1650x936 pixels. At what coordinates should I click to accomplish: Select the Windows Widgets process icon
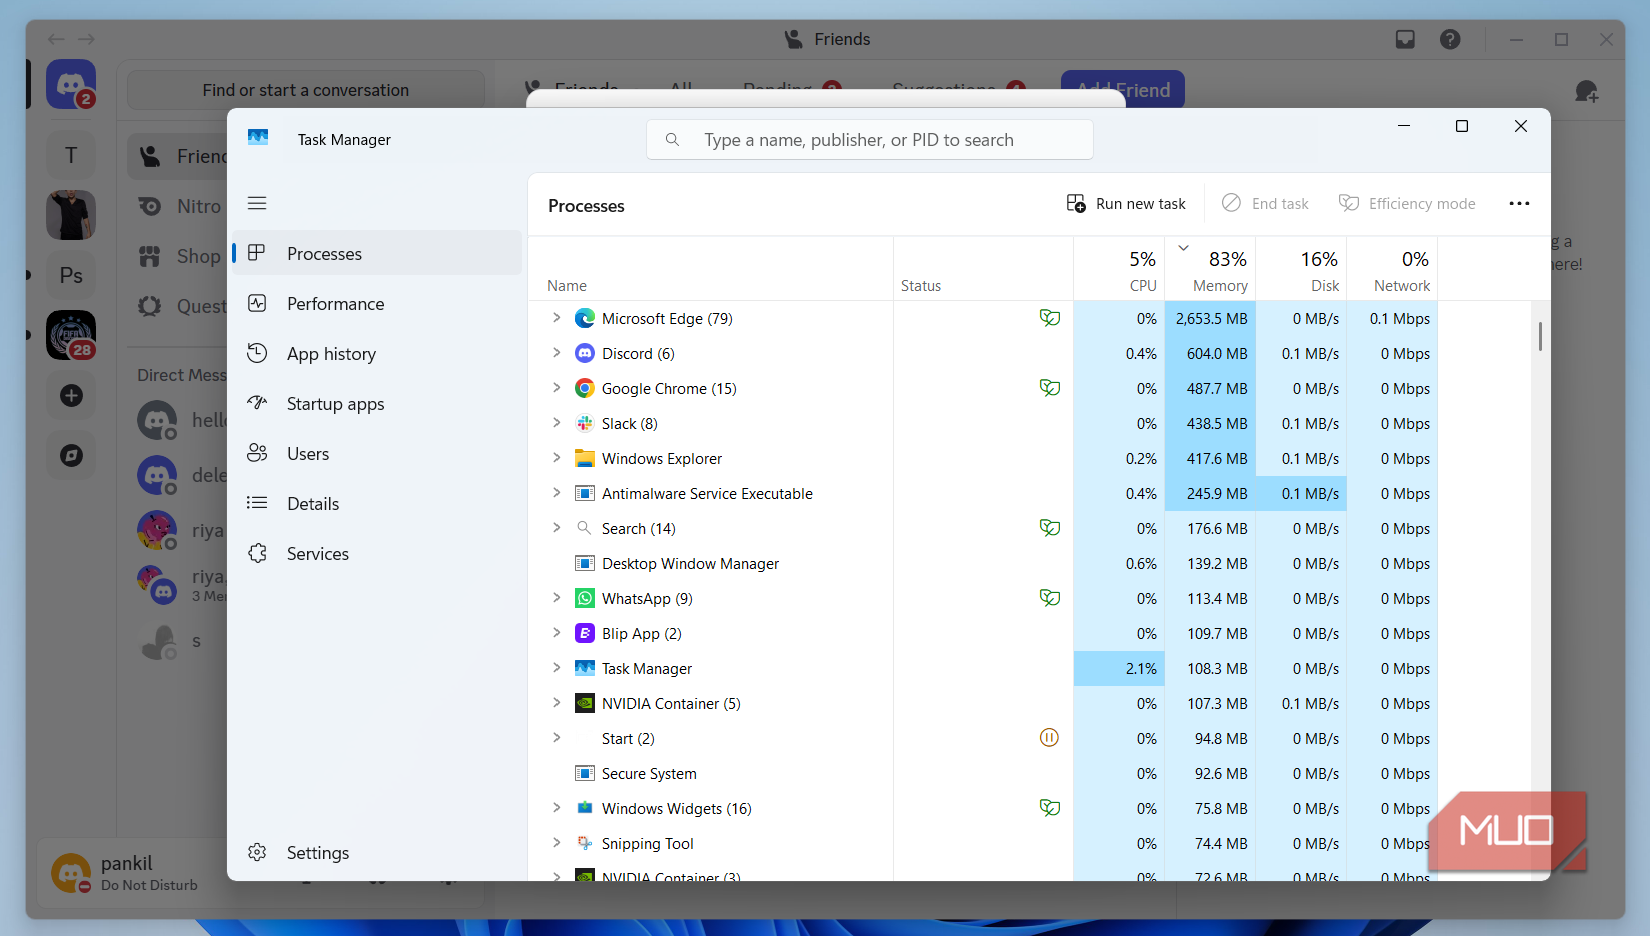pos(585,808)
